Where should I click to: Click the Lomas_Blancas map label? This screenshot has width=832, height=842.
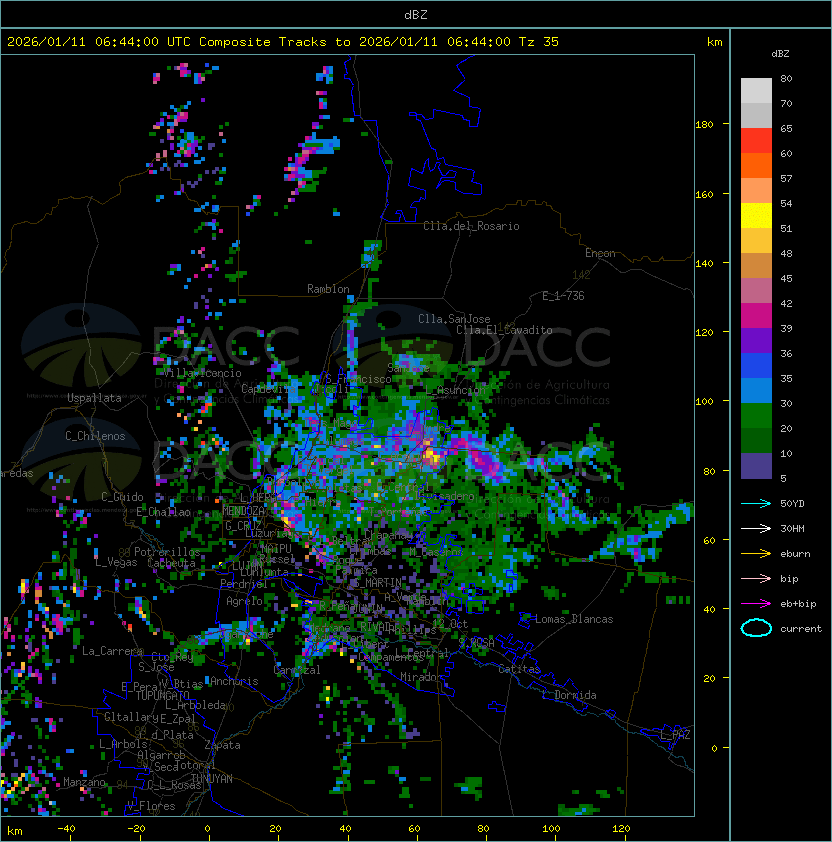pos(574,619)
